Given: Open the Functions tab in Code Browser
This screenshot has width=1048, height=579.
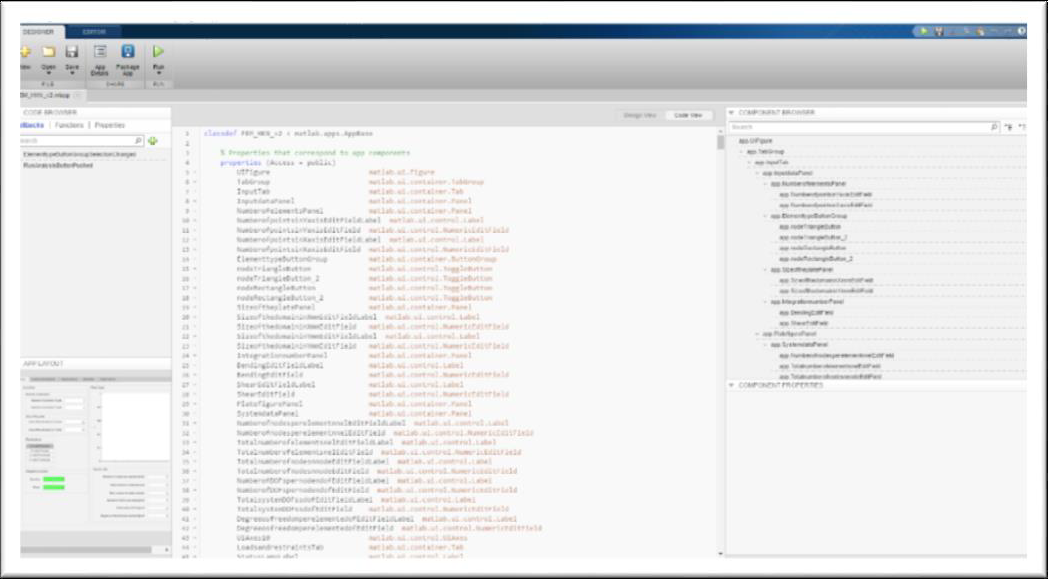Looking at the screenshot, I should click(x=69, y=126).
